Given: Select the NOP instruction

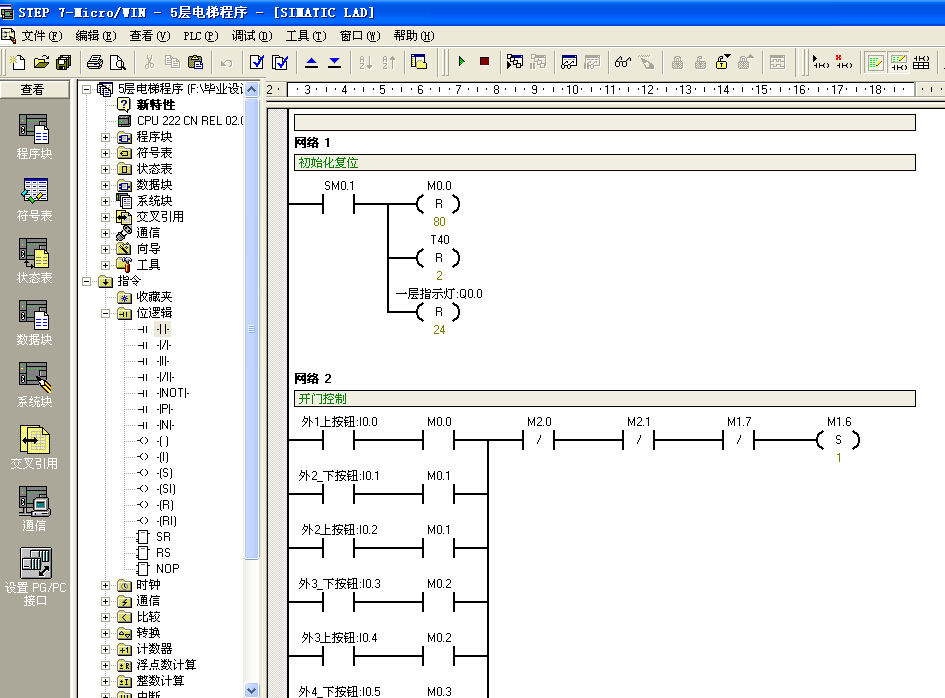Looking at the screenshot, I should [167, 569].
